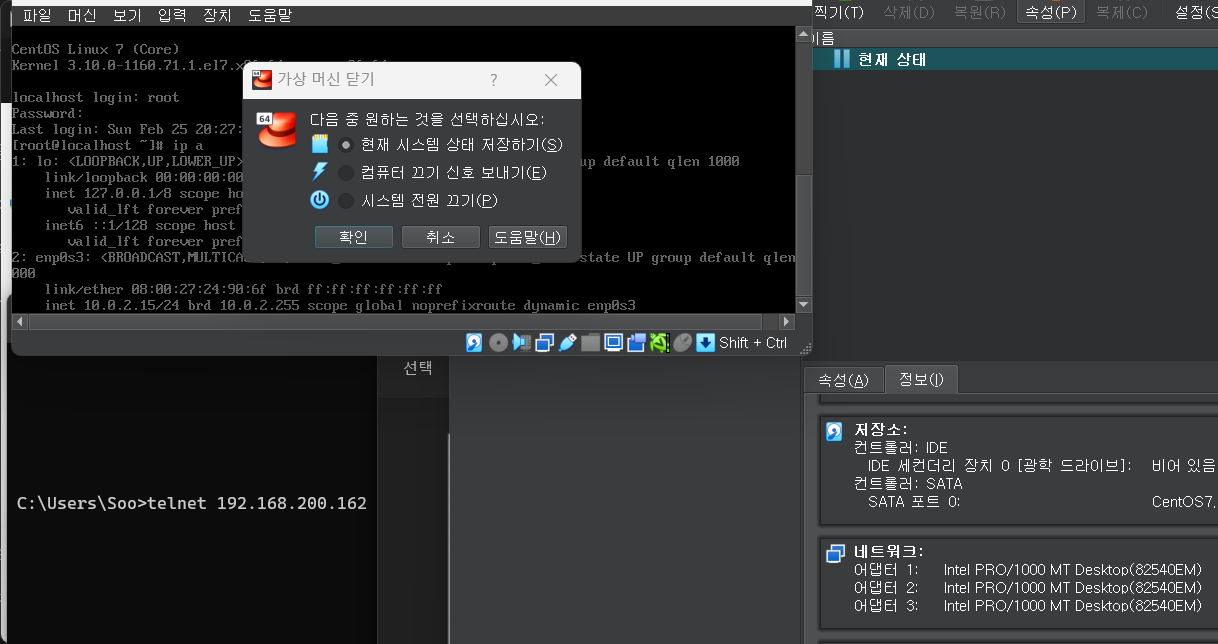Image resolution: width=1218 pixels, height=644 pixels.
Task: Close the 가상 머신 닫기 dialog with X
Action: point(551,80)
